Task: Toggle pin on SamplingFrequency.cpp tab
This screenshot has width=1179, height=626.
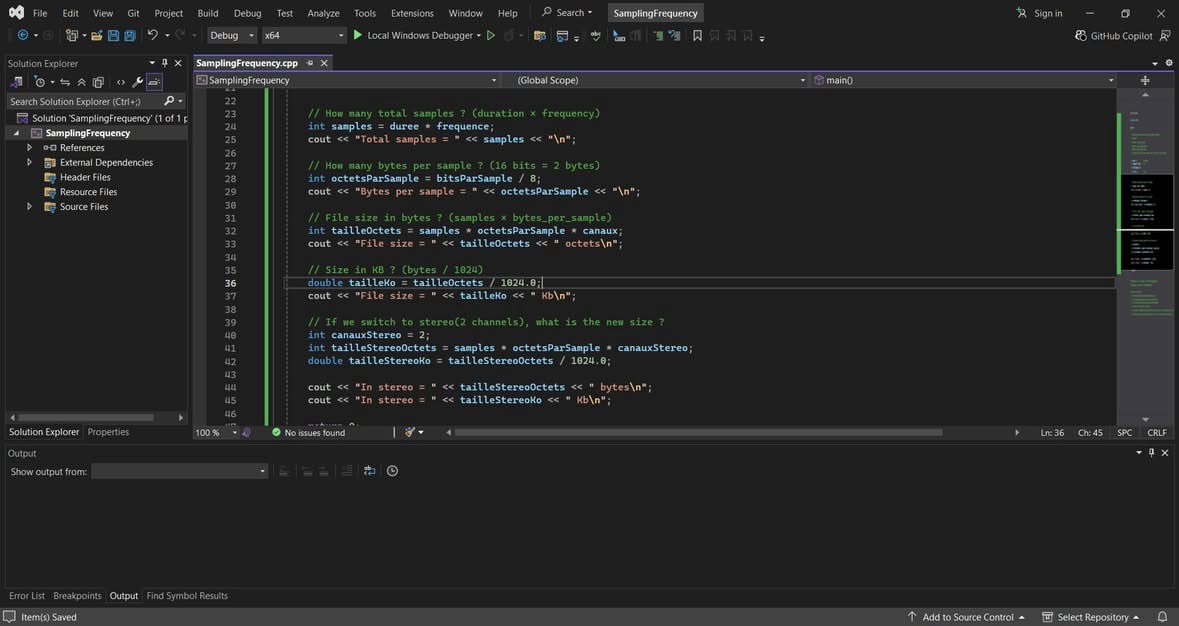Action: pyautogui.click(x=310, y=63)
